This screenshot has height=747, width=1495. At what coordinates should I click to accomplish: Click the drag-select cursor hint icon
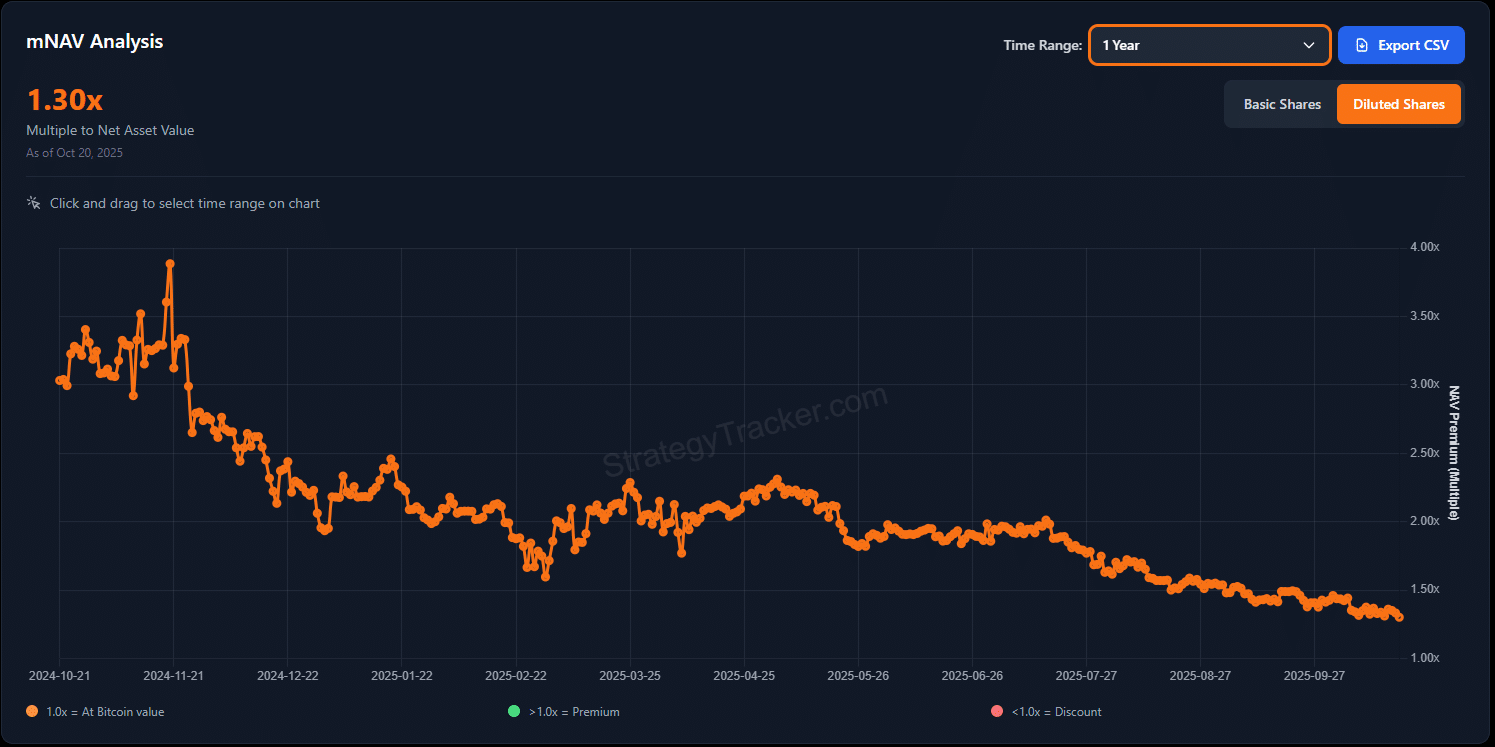pyautogui.click(x=34, y=203)
